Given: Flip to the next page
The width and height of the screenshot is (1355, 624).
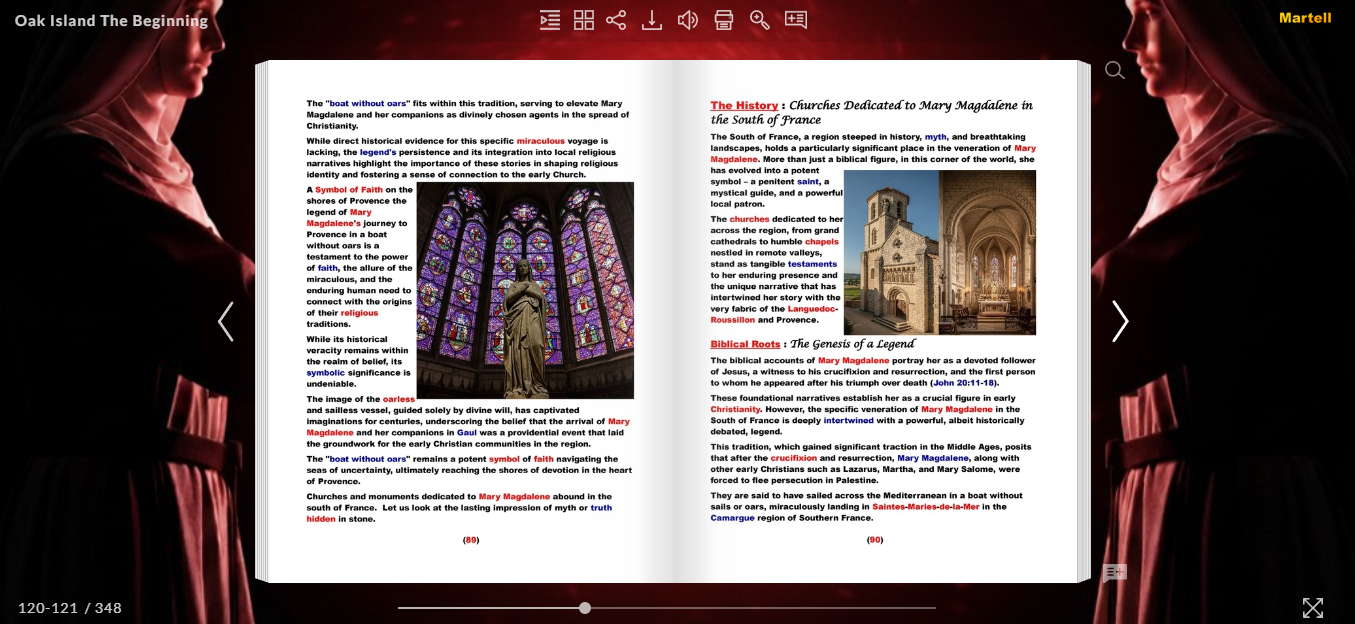Looking at the screenshot, I should coord(1120,322).
